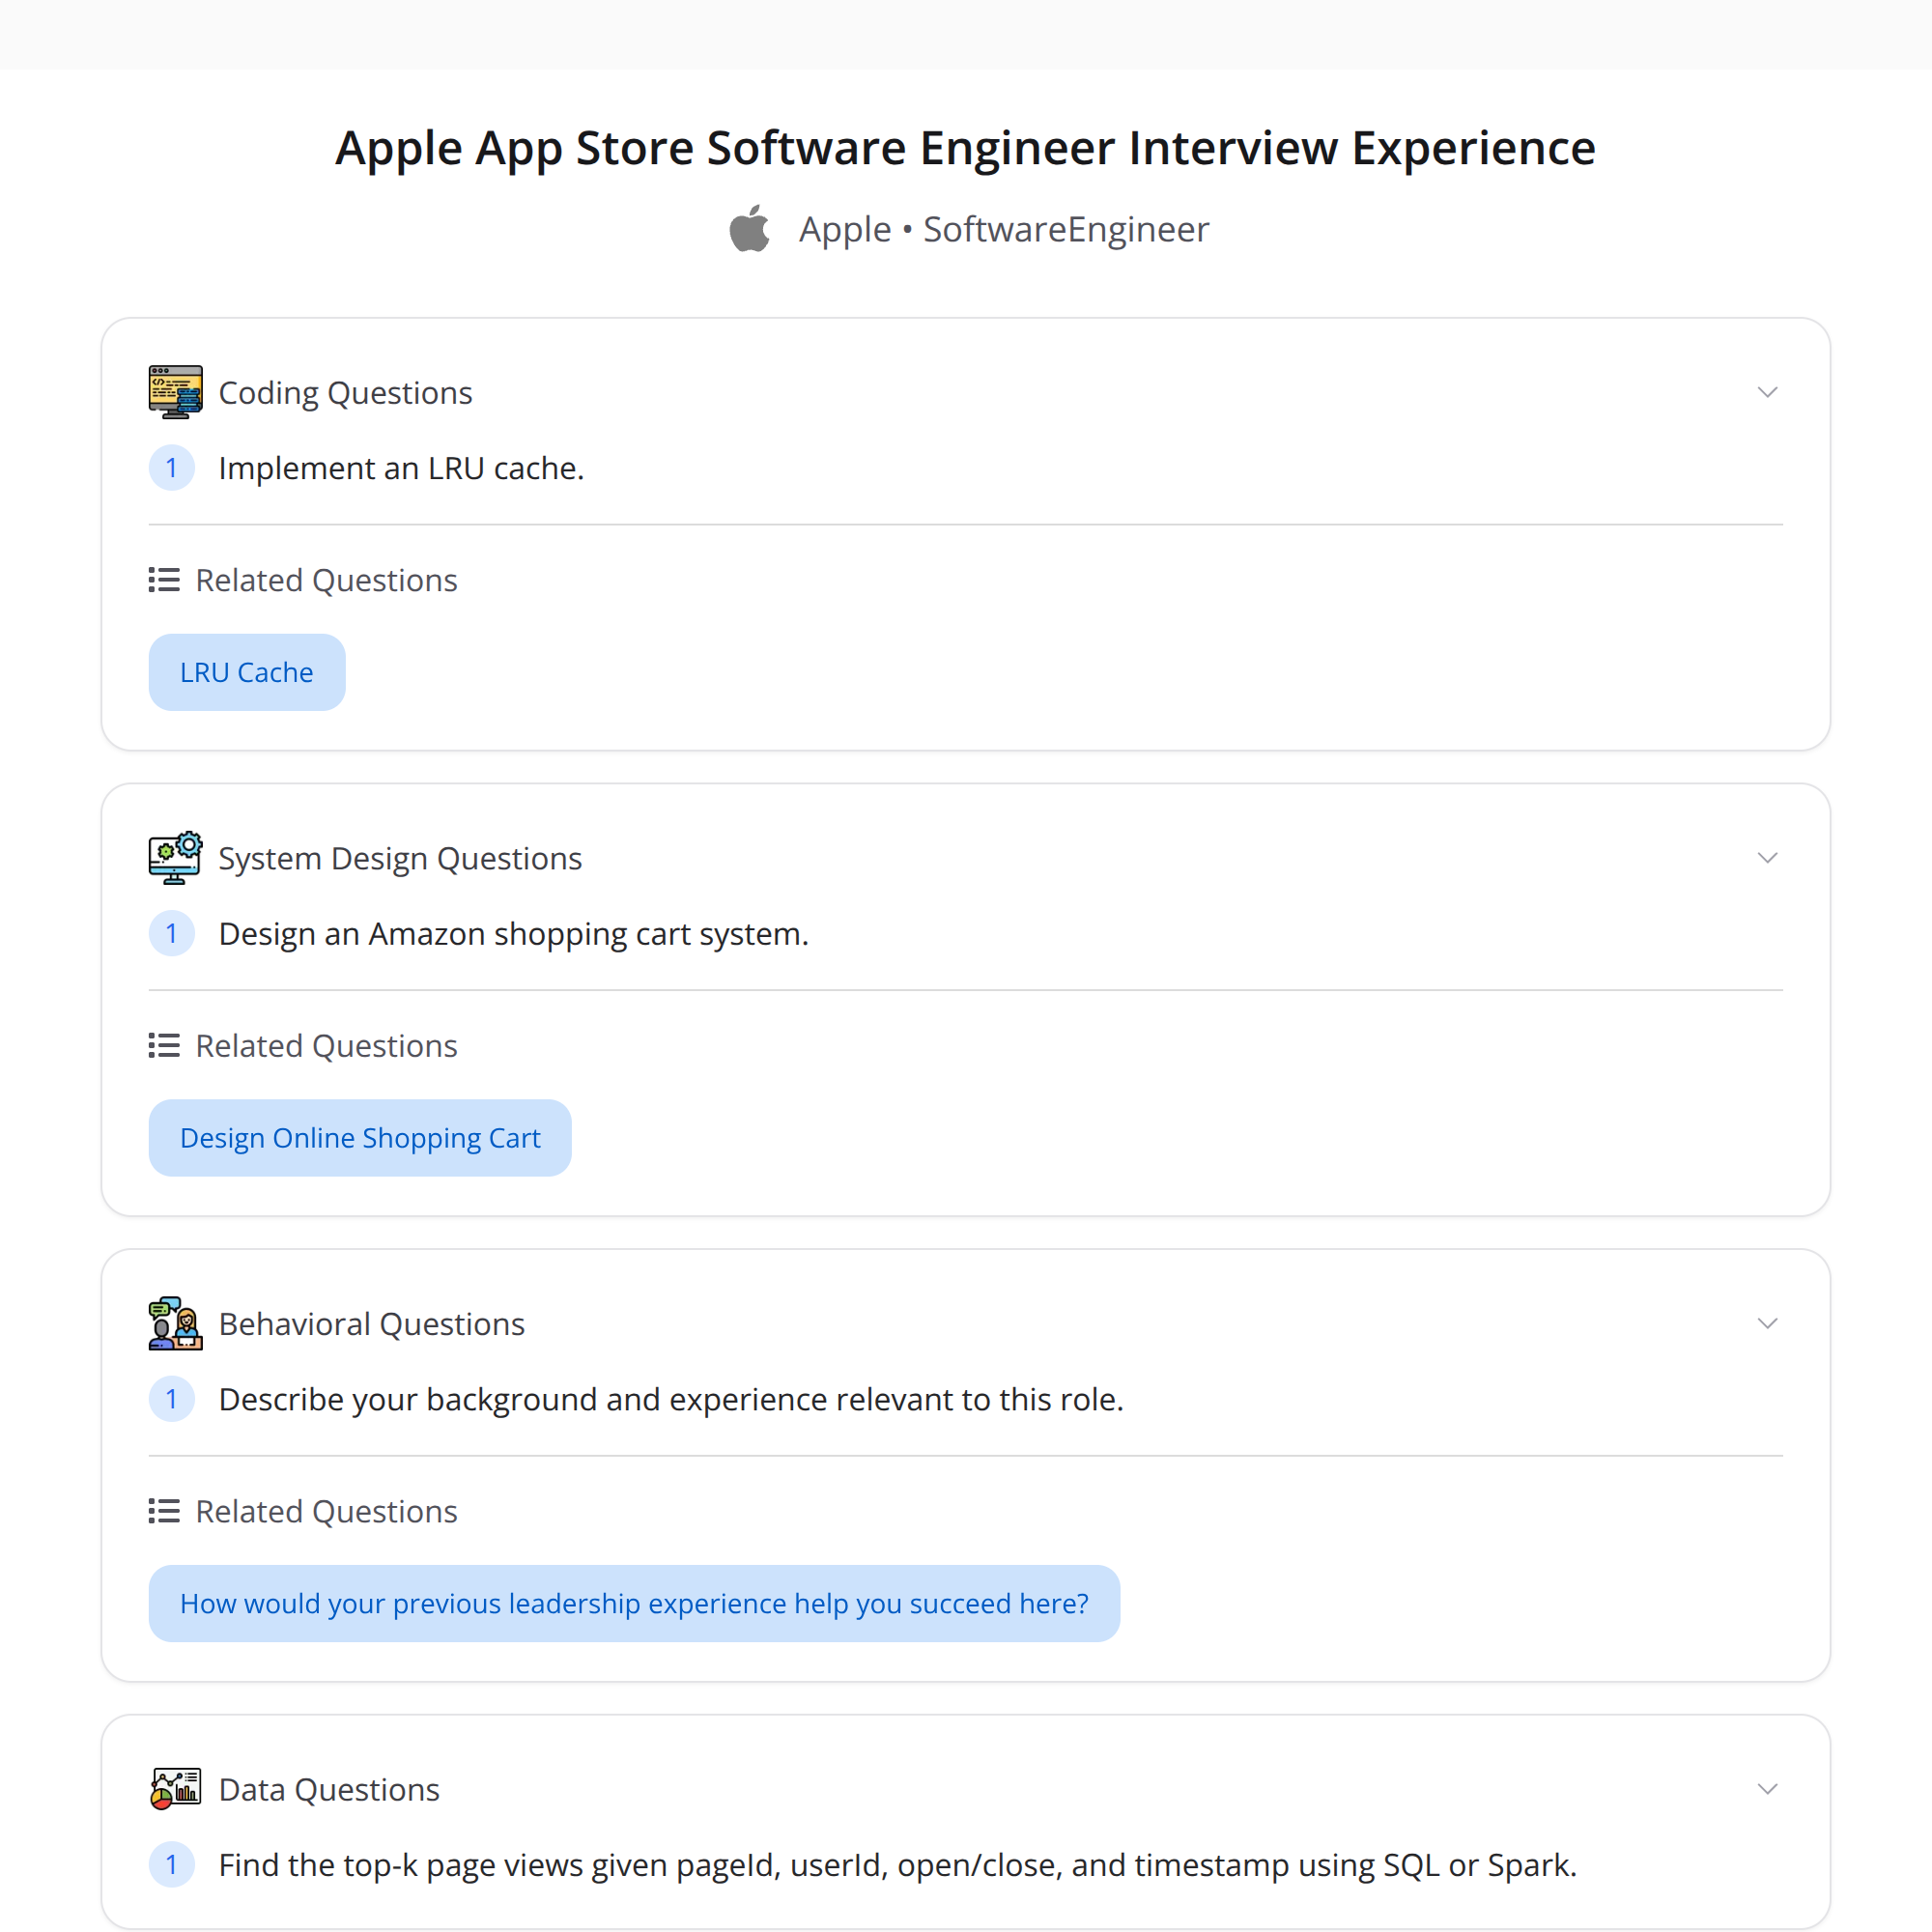Collapse the Data Questions chevron

click(1767, 1789)
